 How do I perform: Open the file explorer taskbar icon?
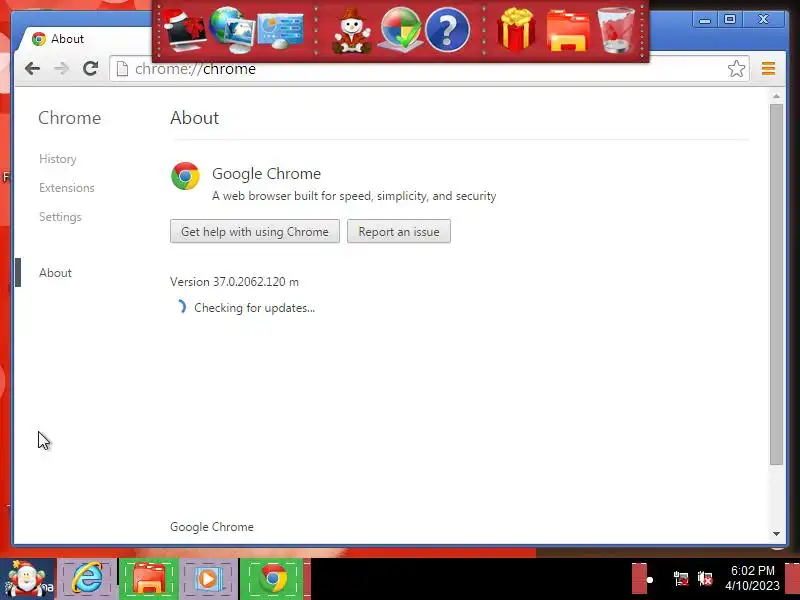coord(148,579)
